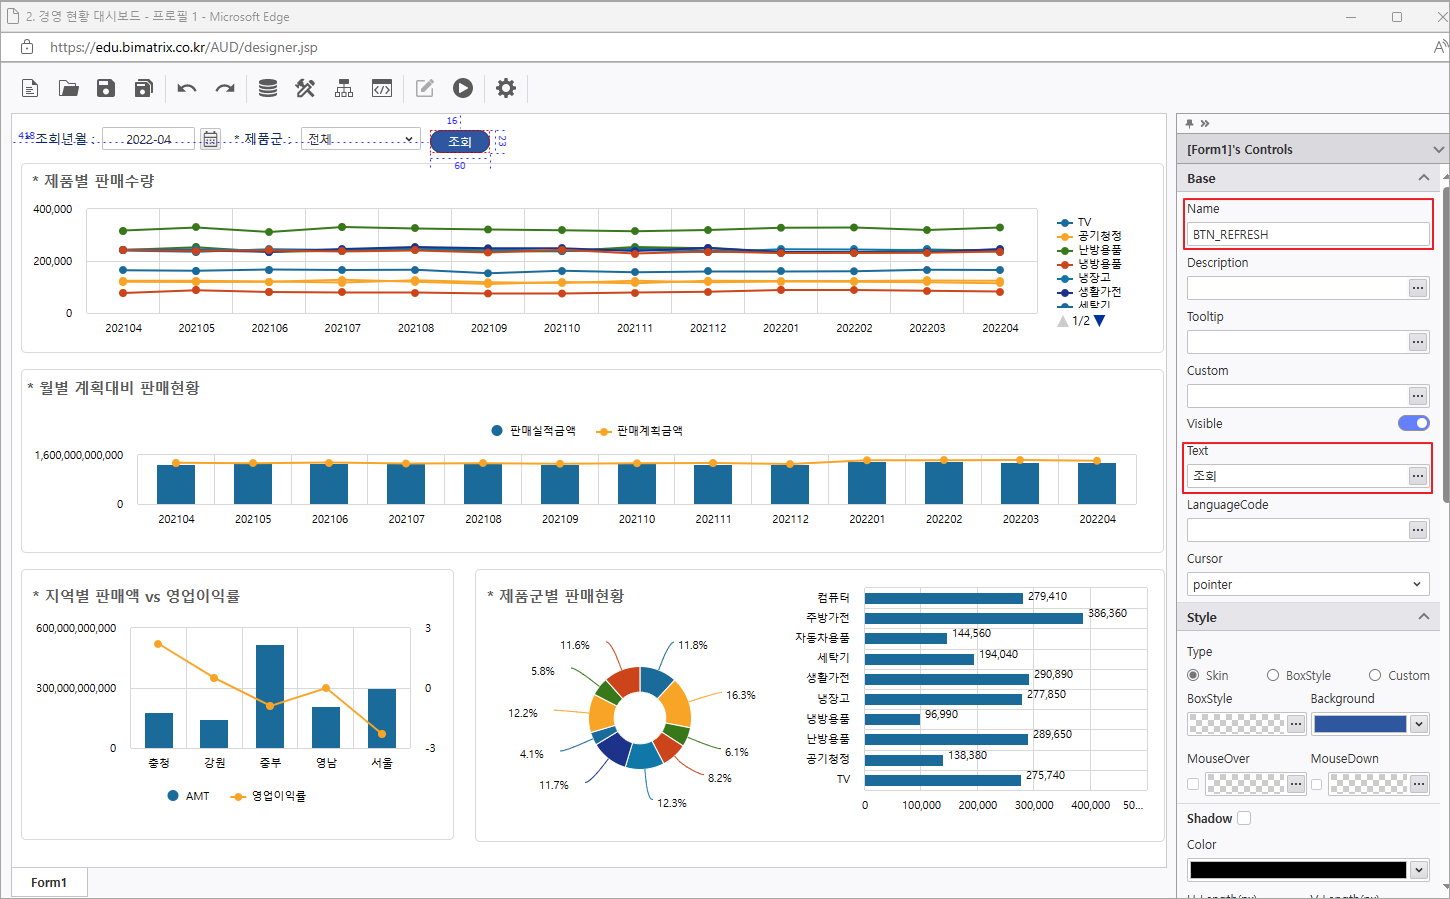Click the blue 조회 button

pos(460,141)
